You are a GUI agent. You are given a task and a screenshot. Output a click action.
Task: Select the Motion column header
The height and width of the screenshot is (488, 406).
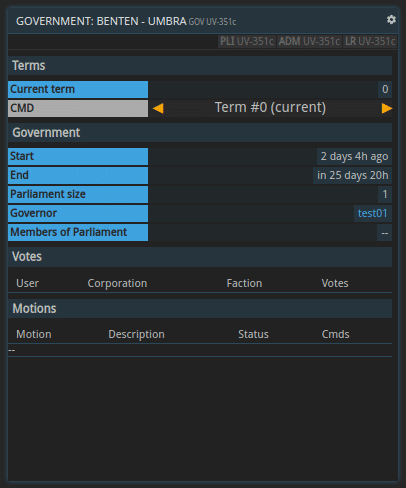click(x=34, y=334)
